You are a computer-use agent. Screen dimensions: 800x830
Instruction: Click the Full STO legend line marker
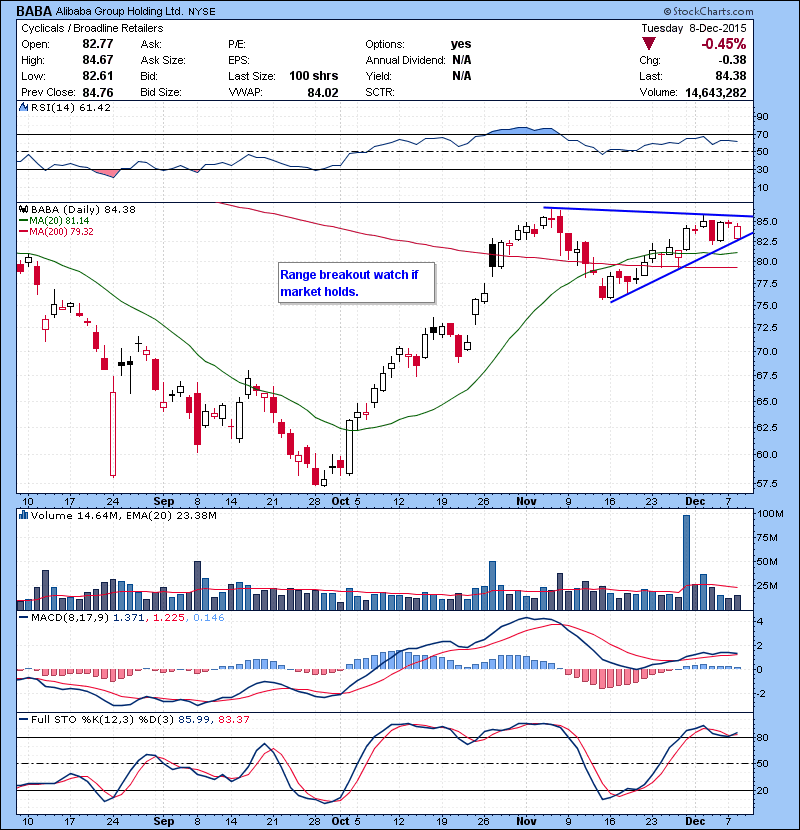click(x=23, y=720)
